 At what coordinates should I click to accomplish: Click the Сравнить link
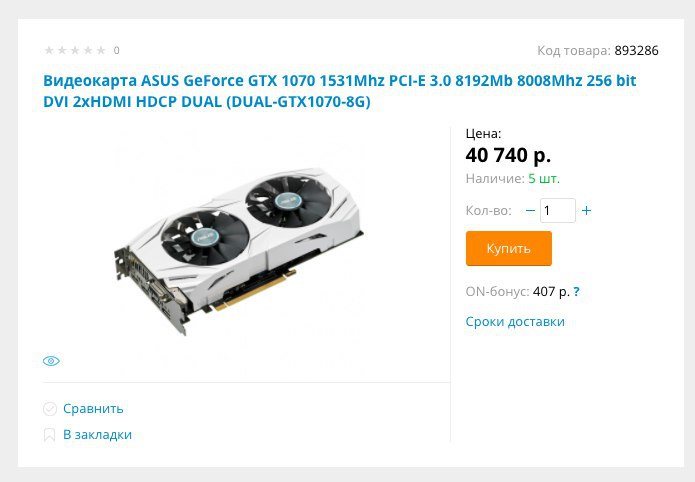(93, 408)
